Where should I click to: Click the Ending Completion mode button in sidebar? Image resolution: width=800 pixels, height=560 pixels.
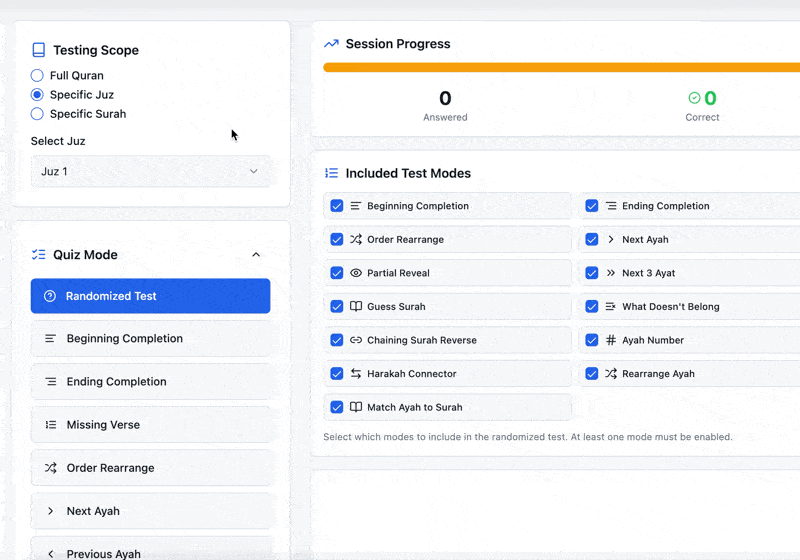[x=150, y=382]
